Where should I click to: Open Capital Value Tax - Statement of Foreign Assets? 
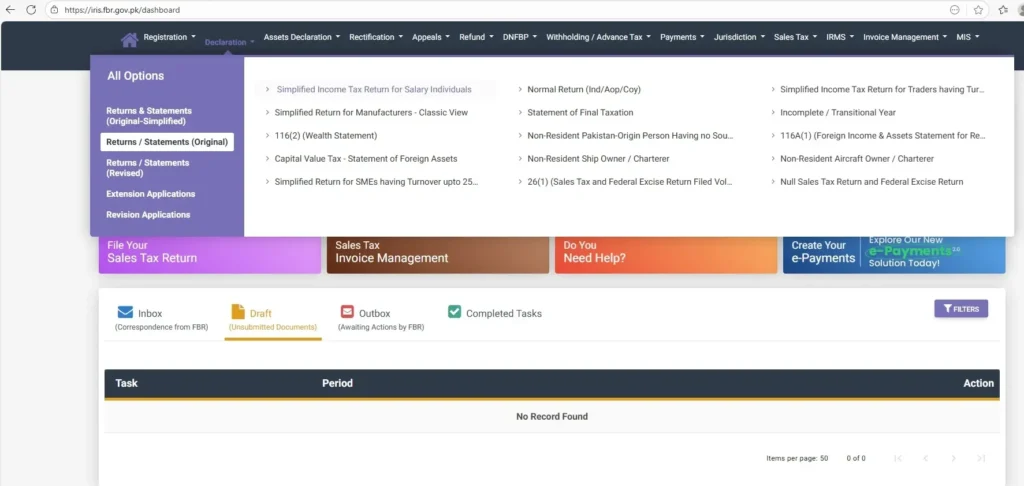point(366,159)
